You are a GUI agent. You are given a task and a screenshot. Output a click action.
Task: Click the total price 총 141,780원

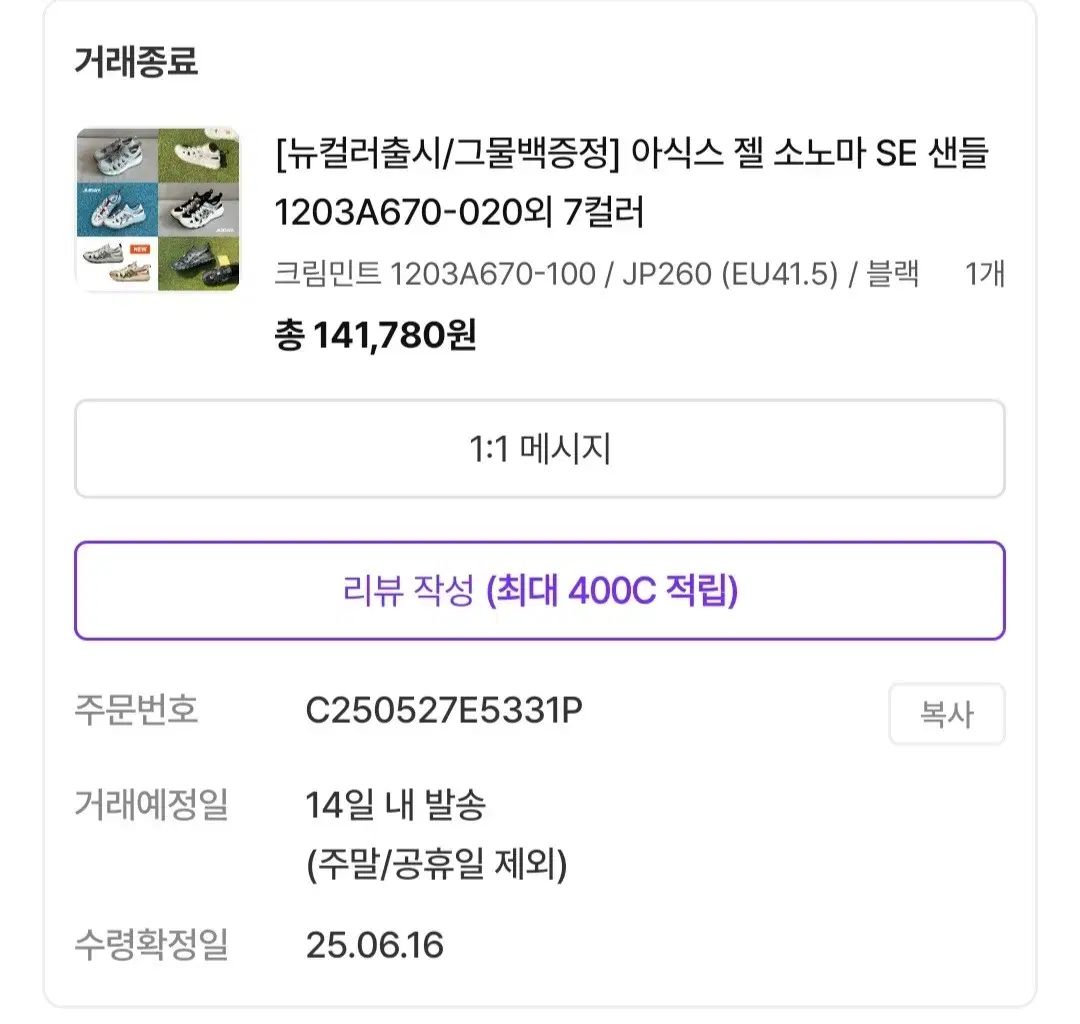tap(375, 335)
